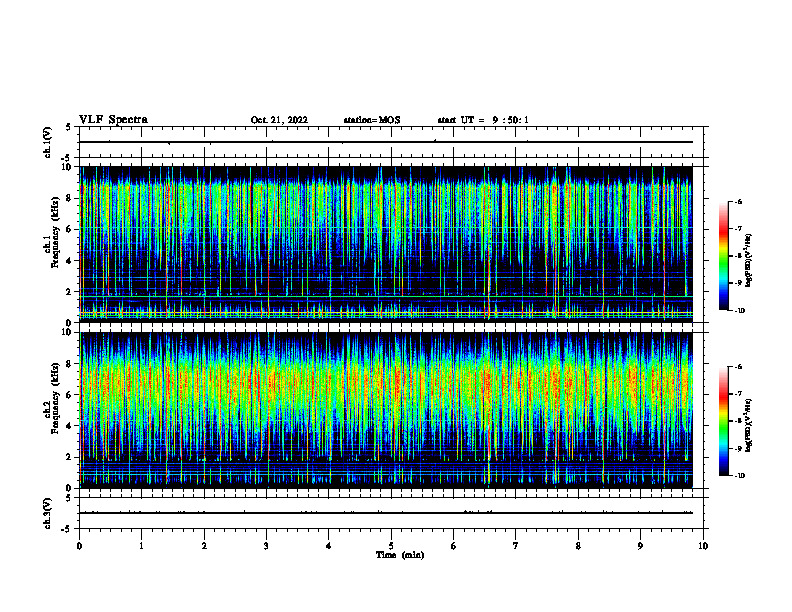
Task: Click the "-6" tick on ch.1 colorbar
Action: coord(738,202)
